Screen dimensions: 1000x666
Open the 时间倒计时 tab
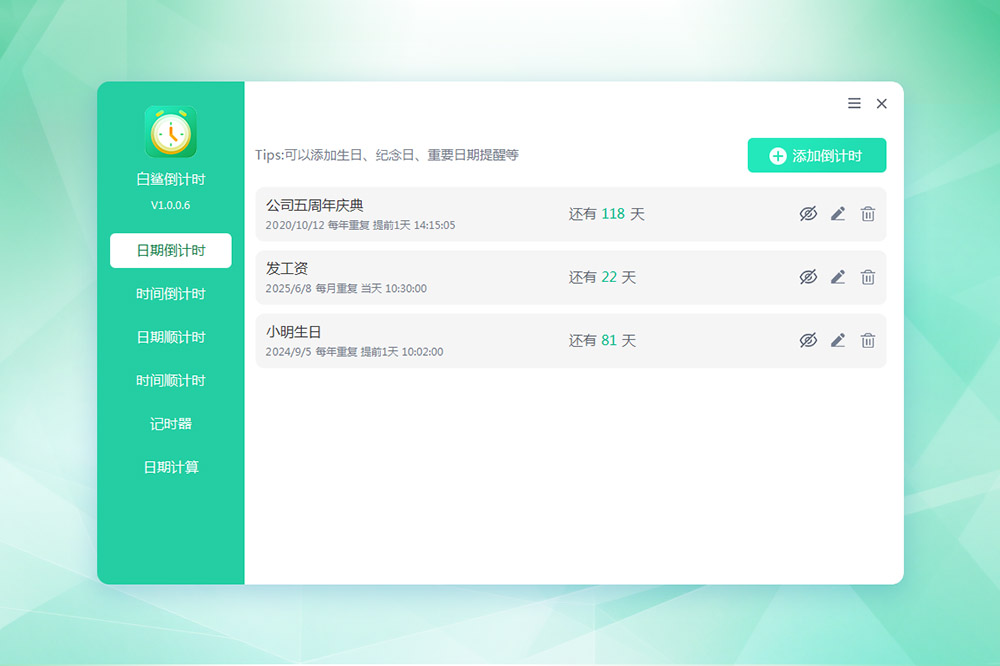171,294
